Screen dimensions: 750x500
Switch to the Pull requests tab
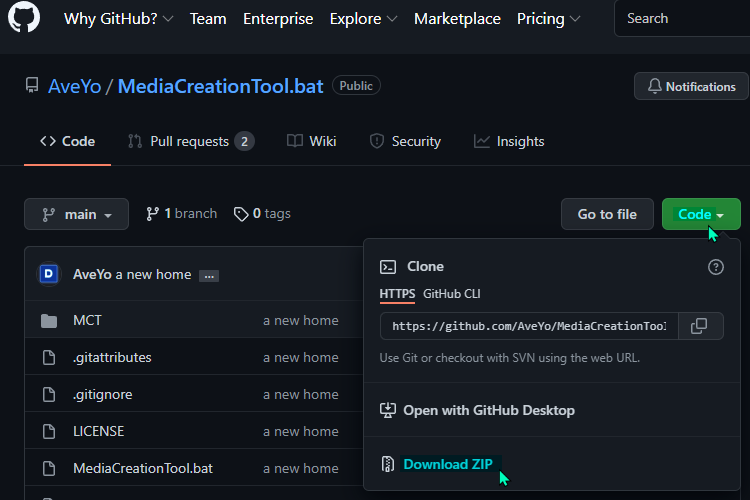click(190, 142)
